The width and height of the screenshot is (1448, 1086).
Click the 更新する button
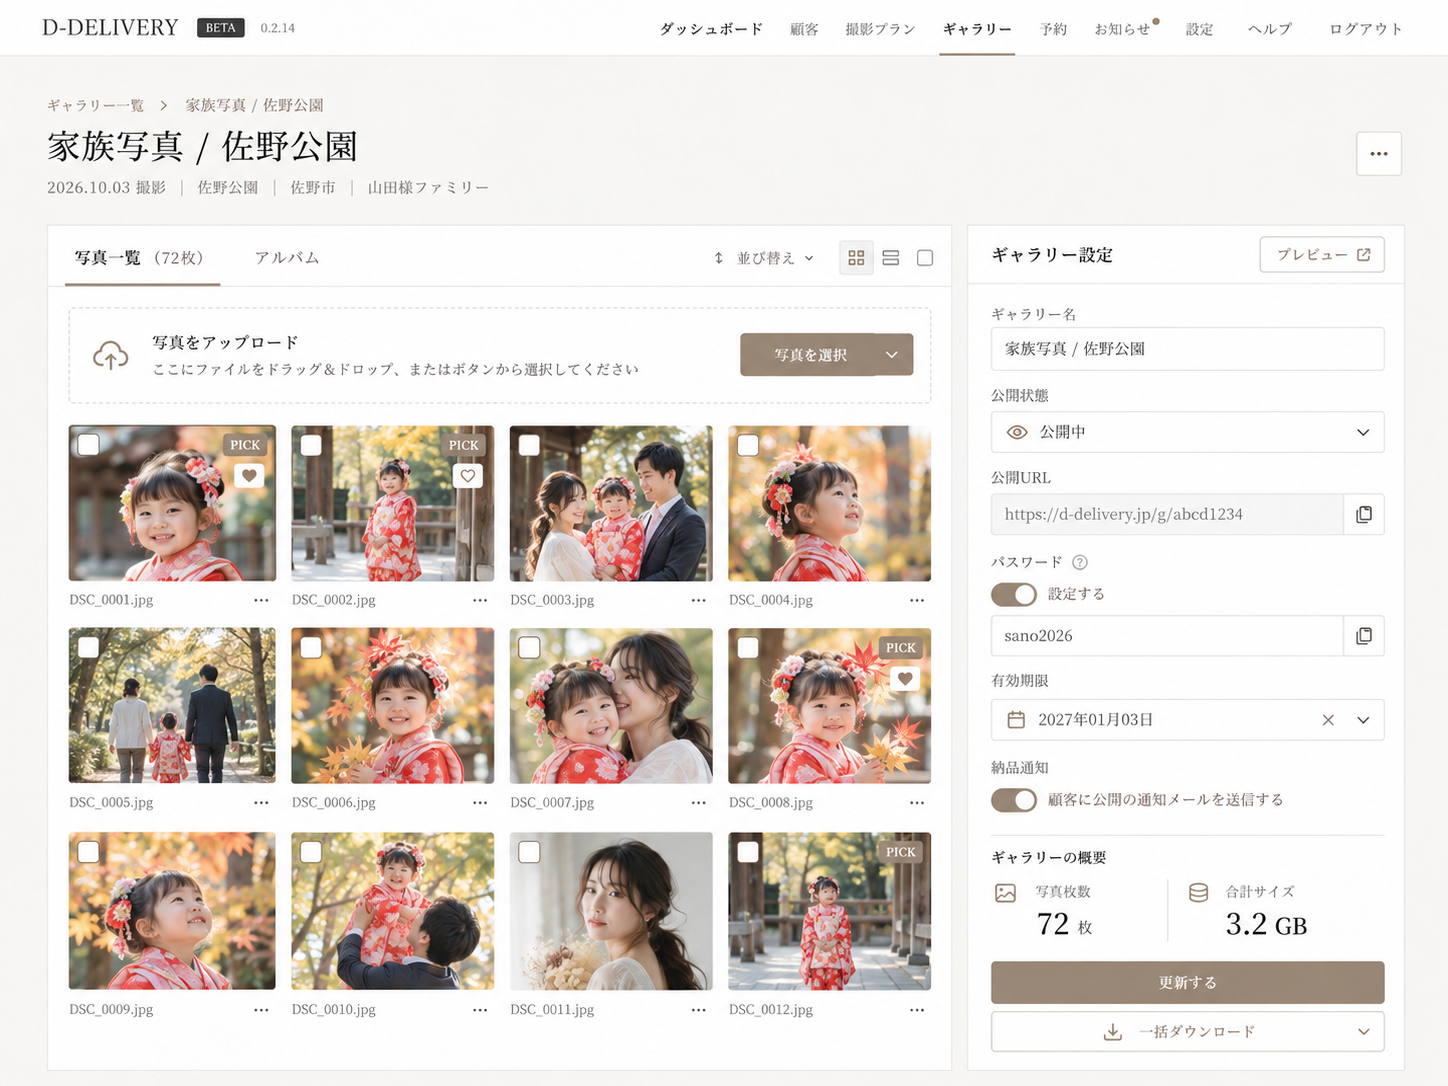(x=1187, y=983)
